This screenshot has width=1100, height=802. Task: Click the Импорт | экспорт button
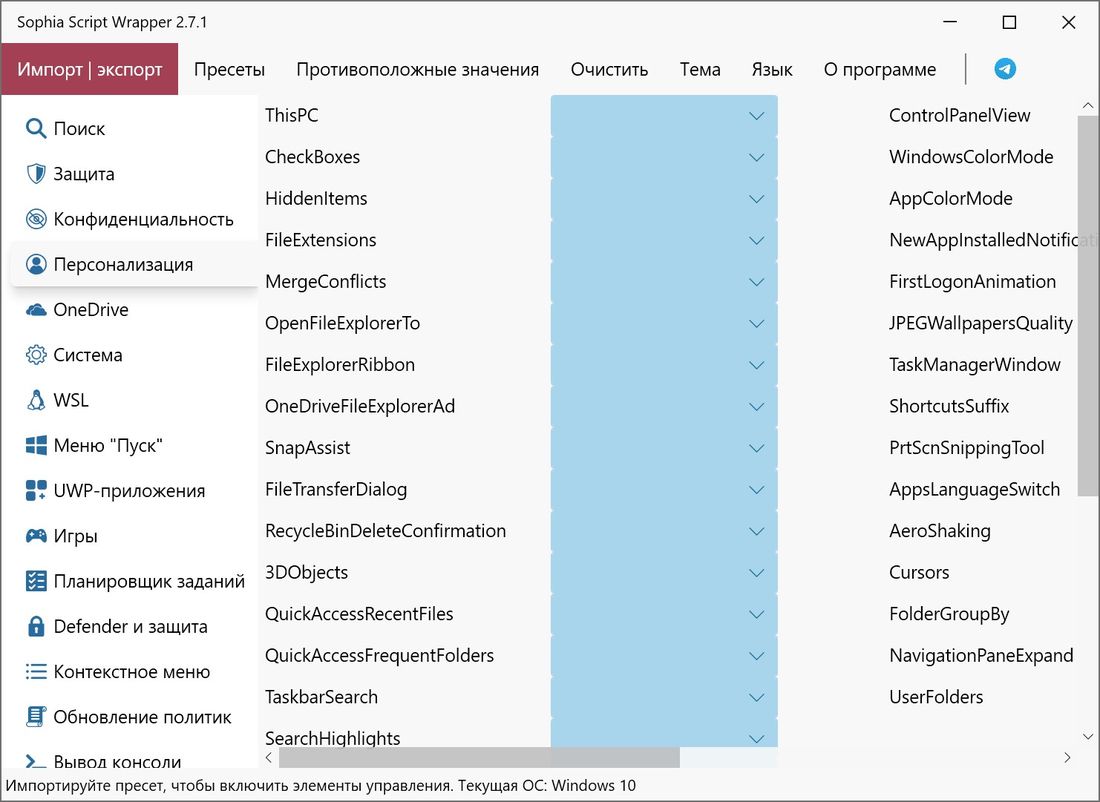[90, 68]
